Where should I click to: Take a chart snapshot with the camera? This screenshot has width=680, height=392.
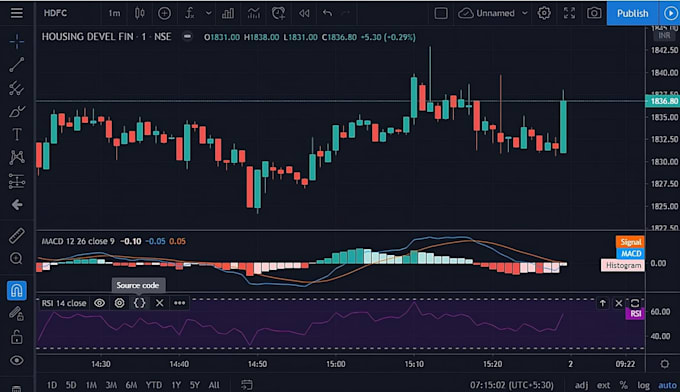(x=594, y=13)
